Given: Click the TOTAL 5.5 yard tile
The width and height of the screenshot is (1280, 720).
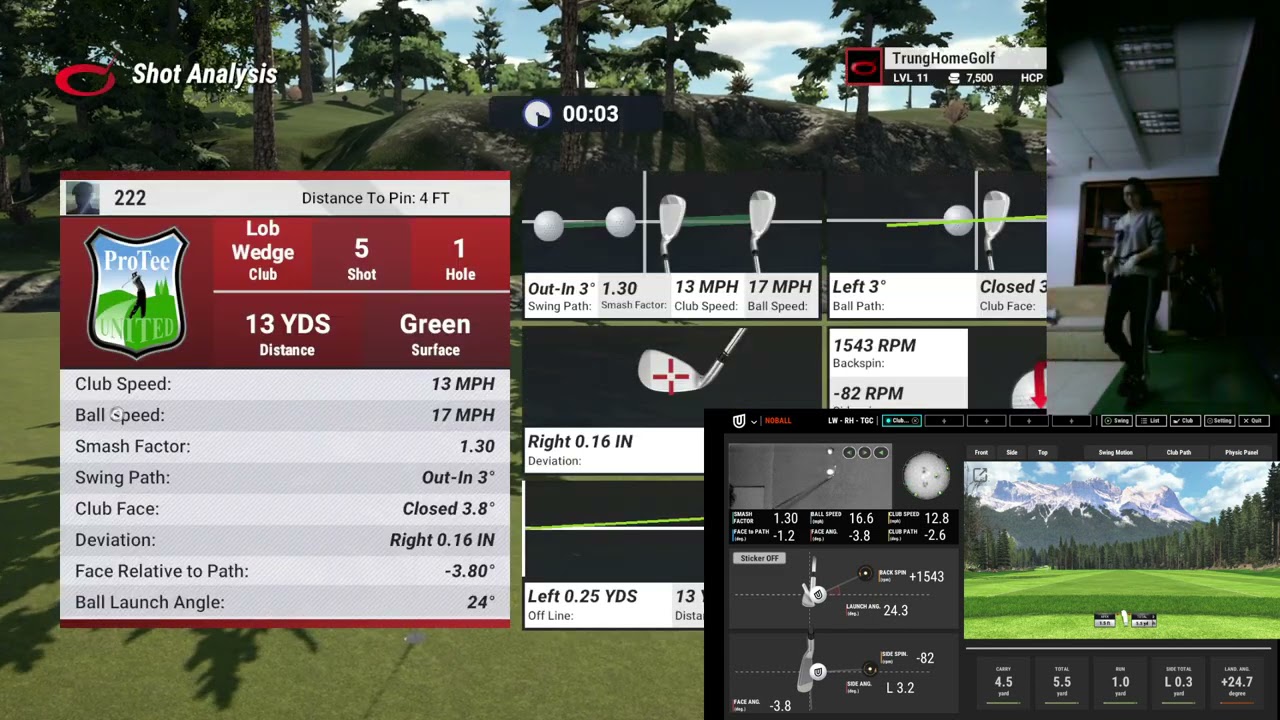Looking at the screenshot, I should pos(1062,681).
